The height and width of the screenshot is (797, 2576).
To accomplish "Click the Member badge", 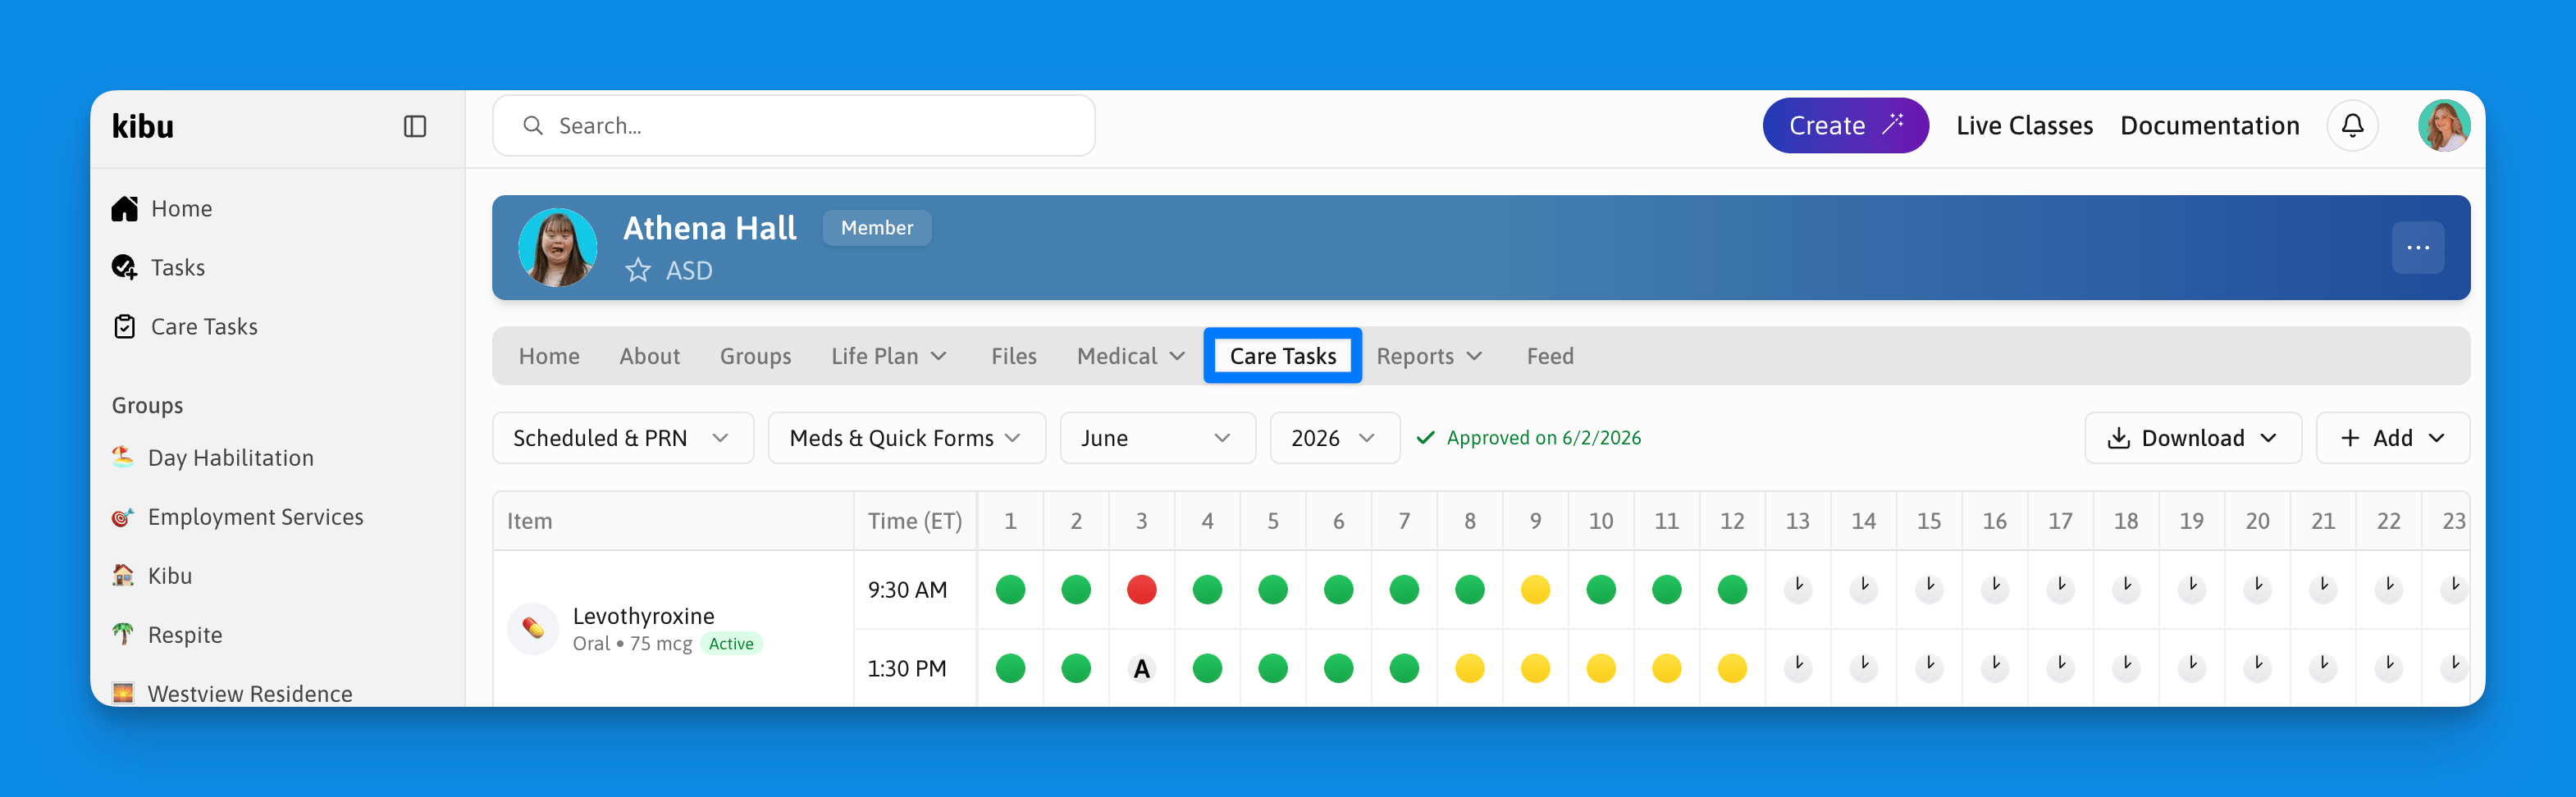I will click(x=877, y=228).
